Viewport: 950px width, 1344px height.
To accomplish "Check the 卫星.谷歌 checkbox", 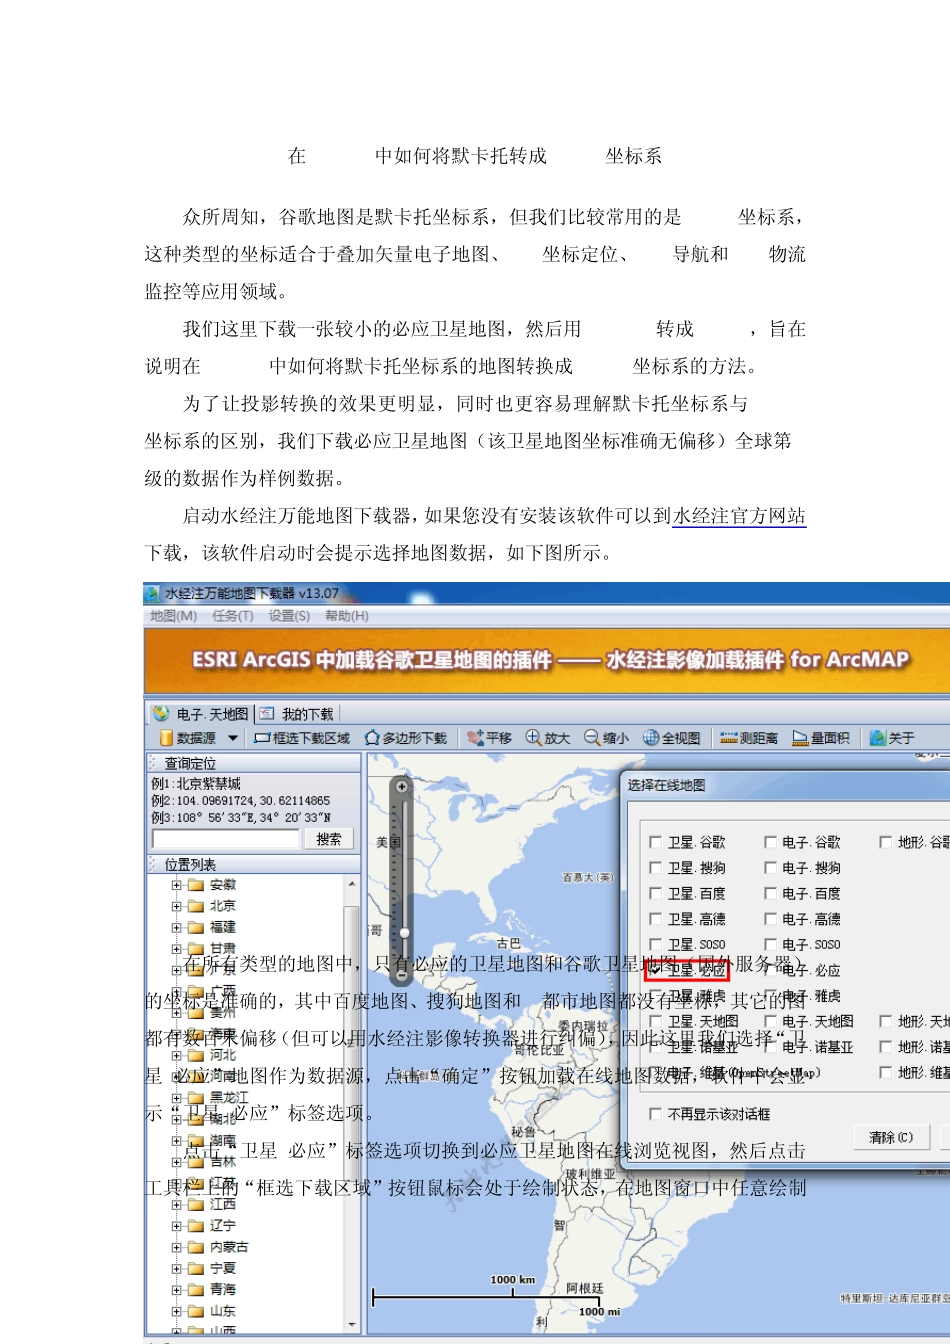I will pos(656,842).
